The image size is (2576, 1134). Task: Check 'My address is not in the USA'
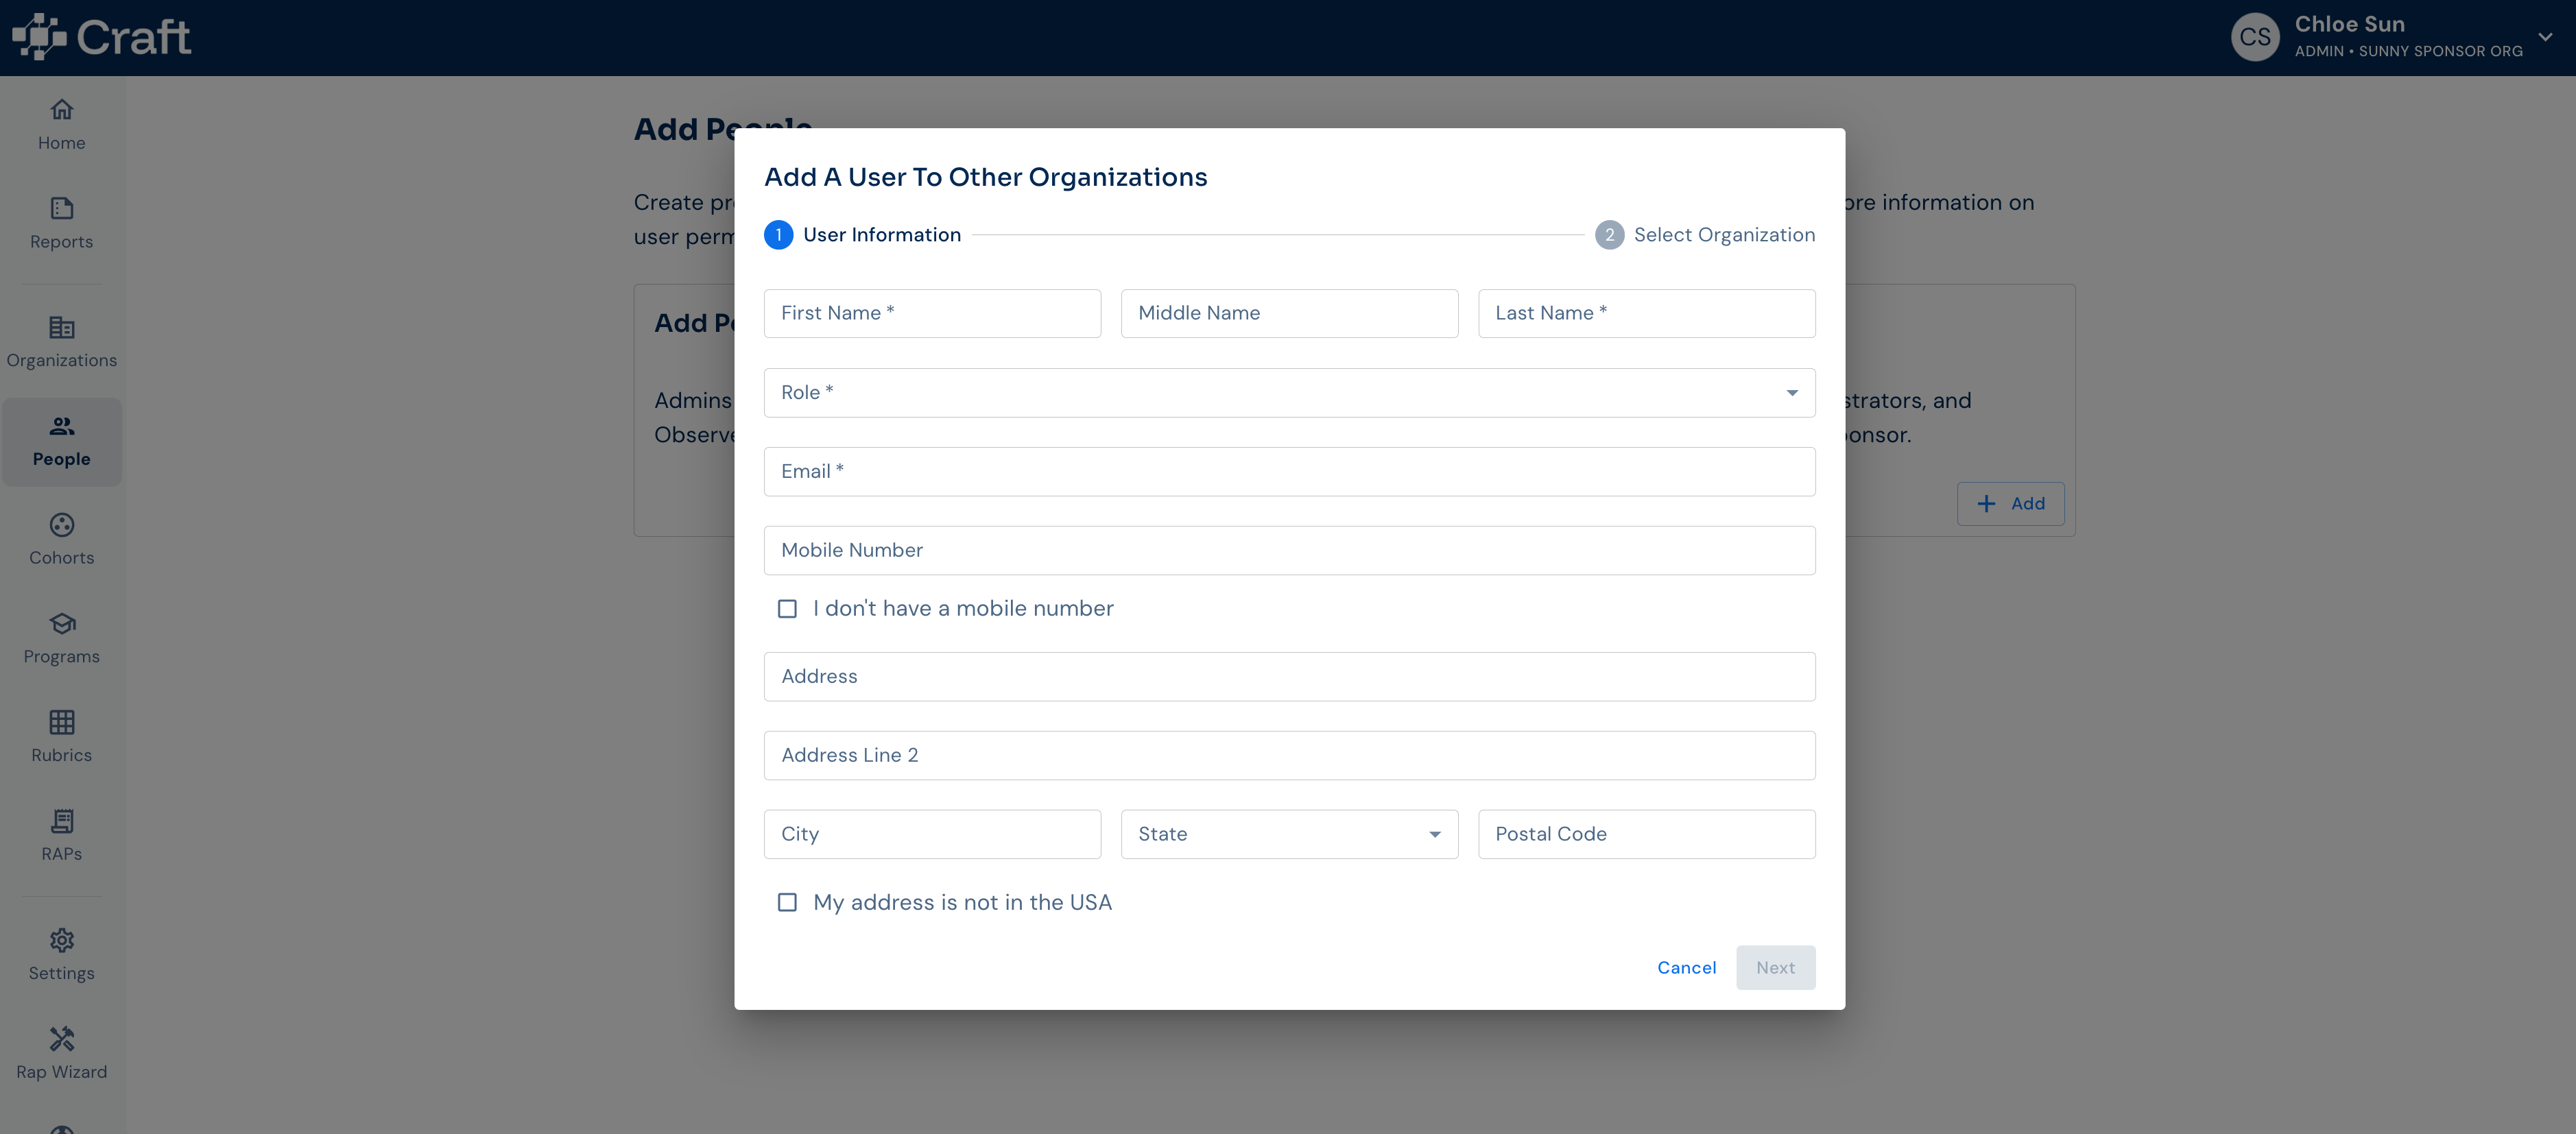click(788, 903)
